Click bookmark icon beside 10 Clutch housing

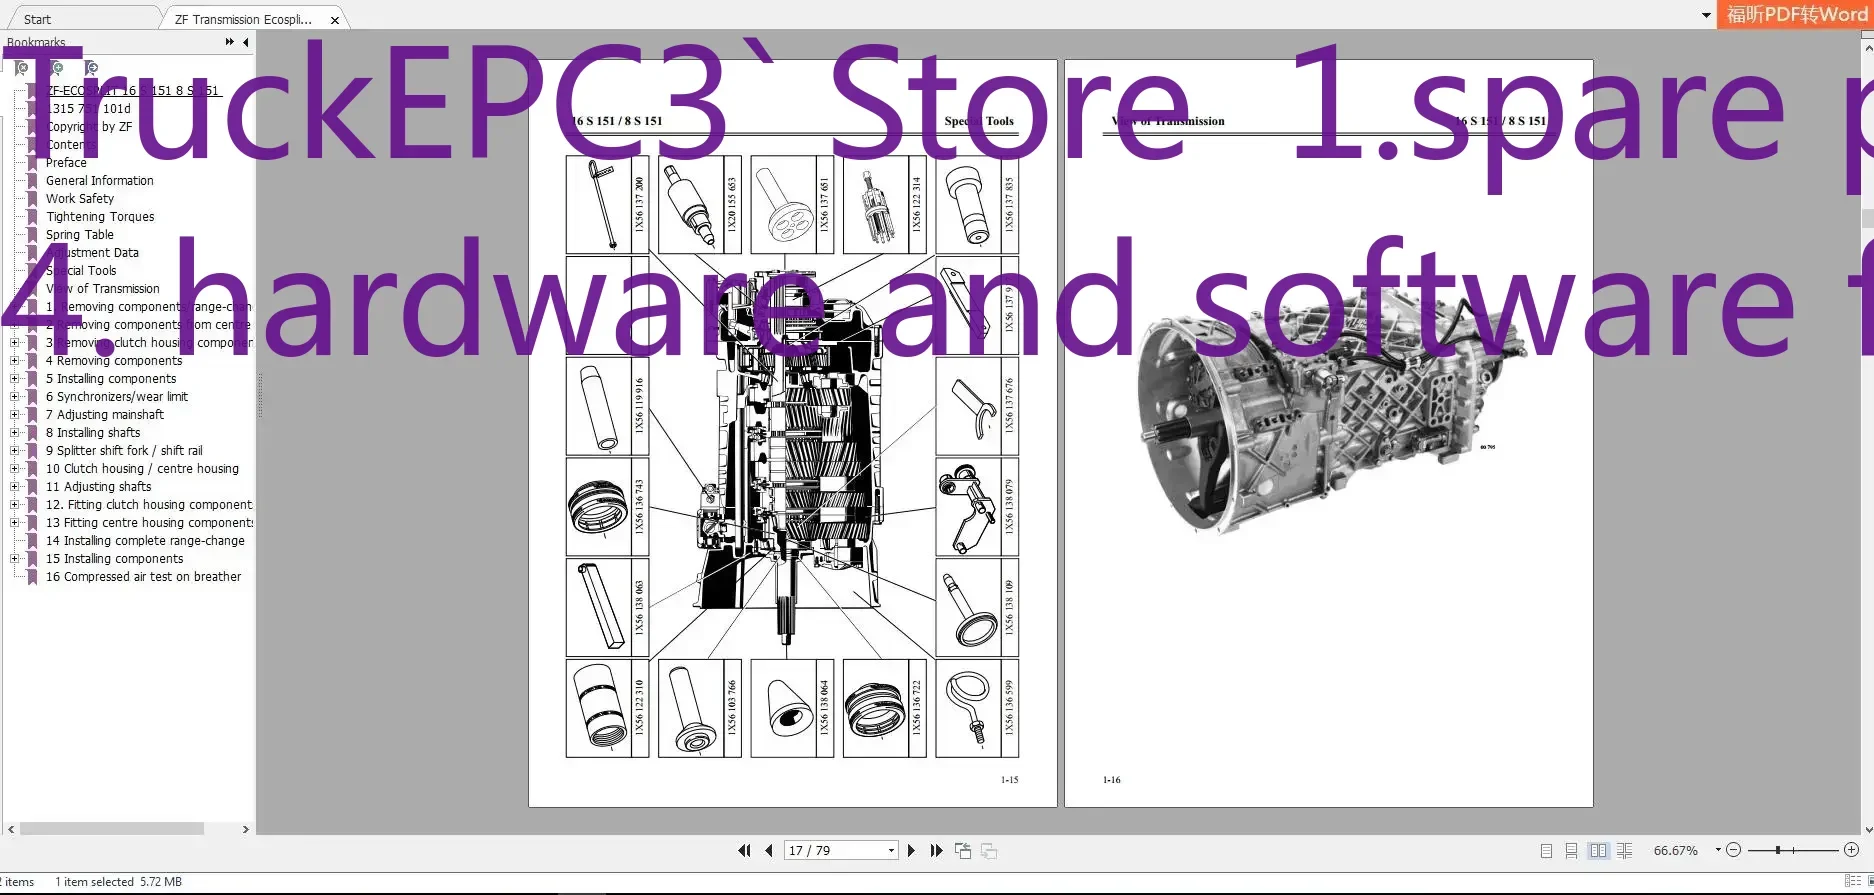tap(32, 469)
